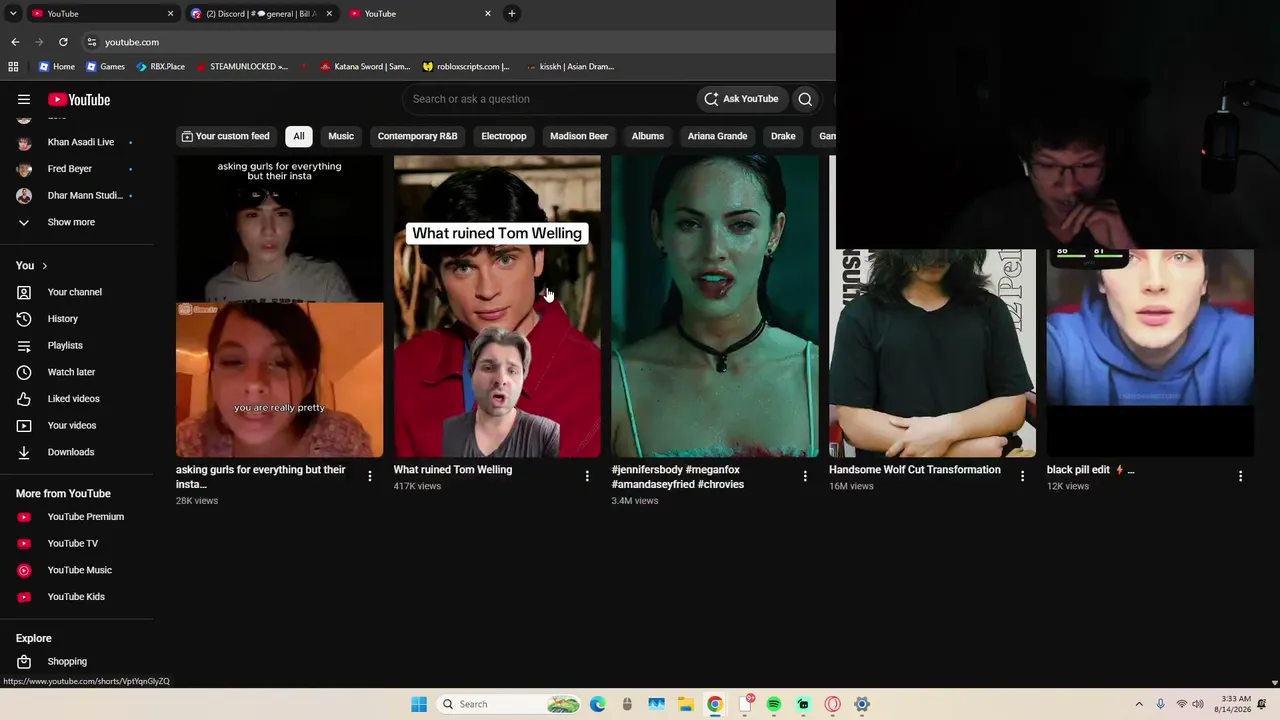This screenshot has width=1280, height=720.
Task: Open YouTube Kids from sidebar
Action: (77, 597)
